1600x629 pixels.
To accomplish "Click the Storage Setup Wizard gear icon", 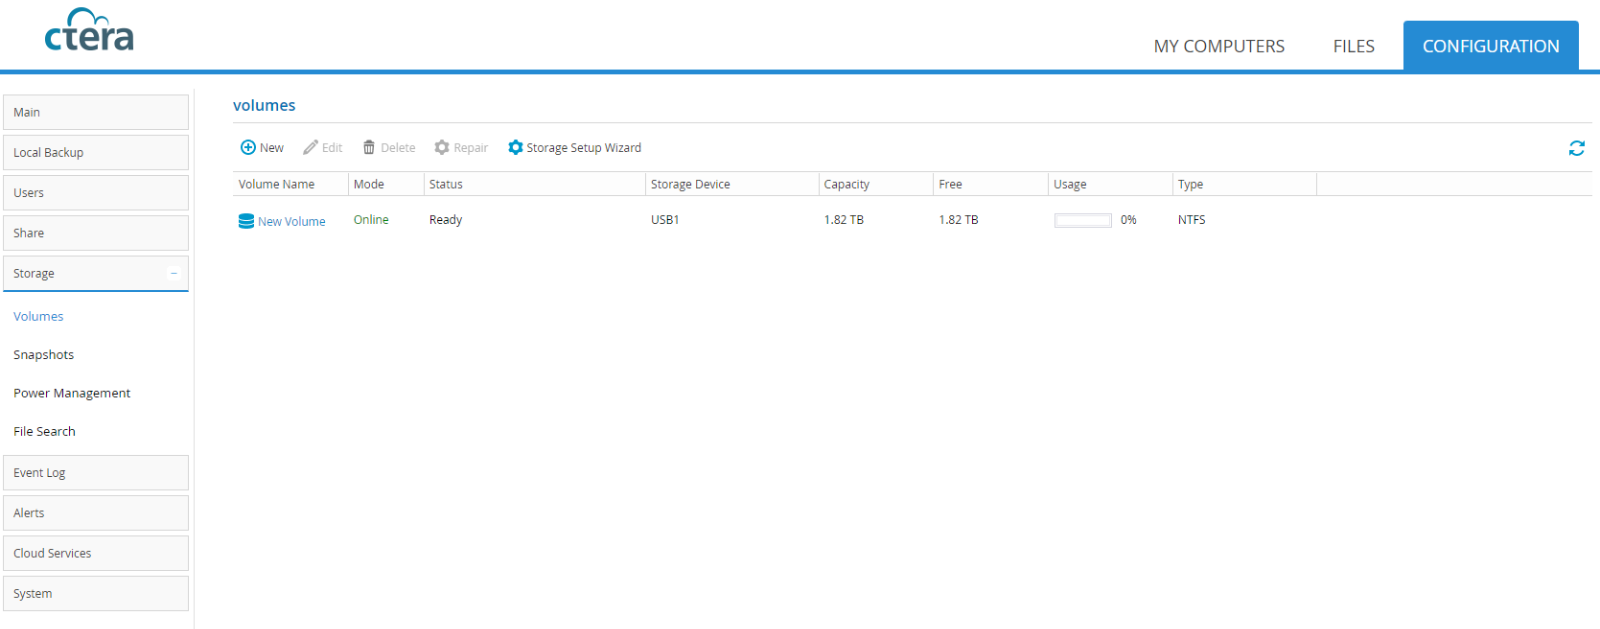I will click(515, 147).
